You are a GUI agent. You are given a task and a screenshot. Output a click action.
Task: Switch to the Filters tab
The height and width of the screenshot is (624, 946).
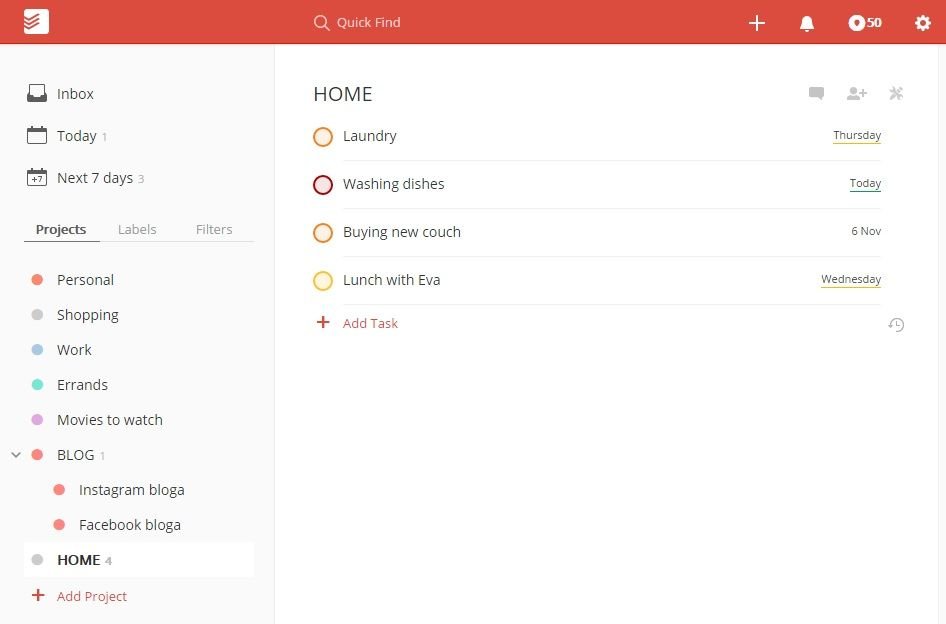click(x=214, y=229)
